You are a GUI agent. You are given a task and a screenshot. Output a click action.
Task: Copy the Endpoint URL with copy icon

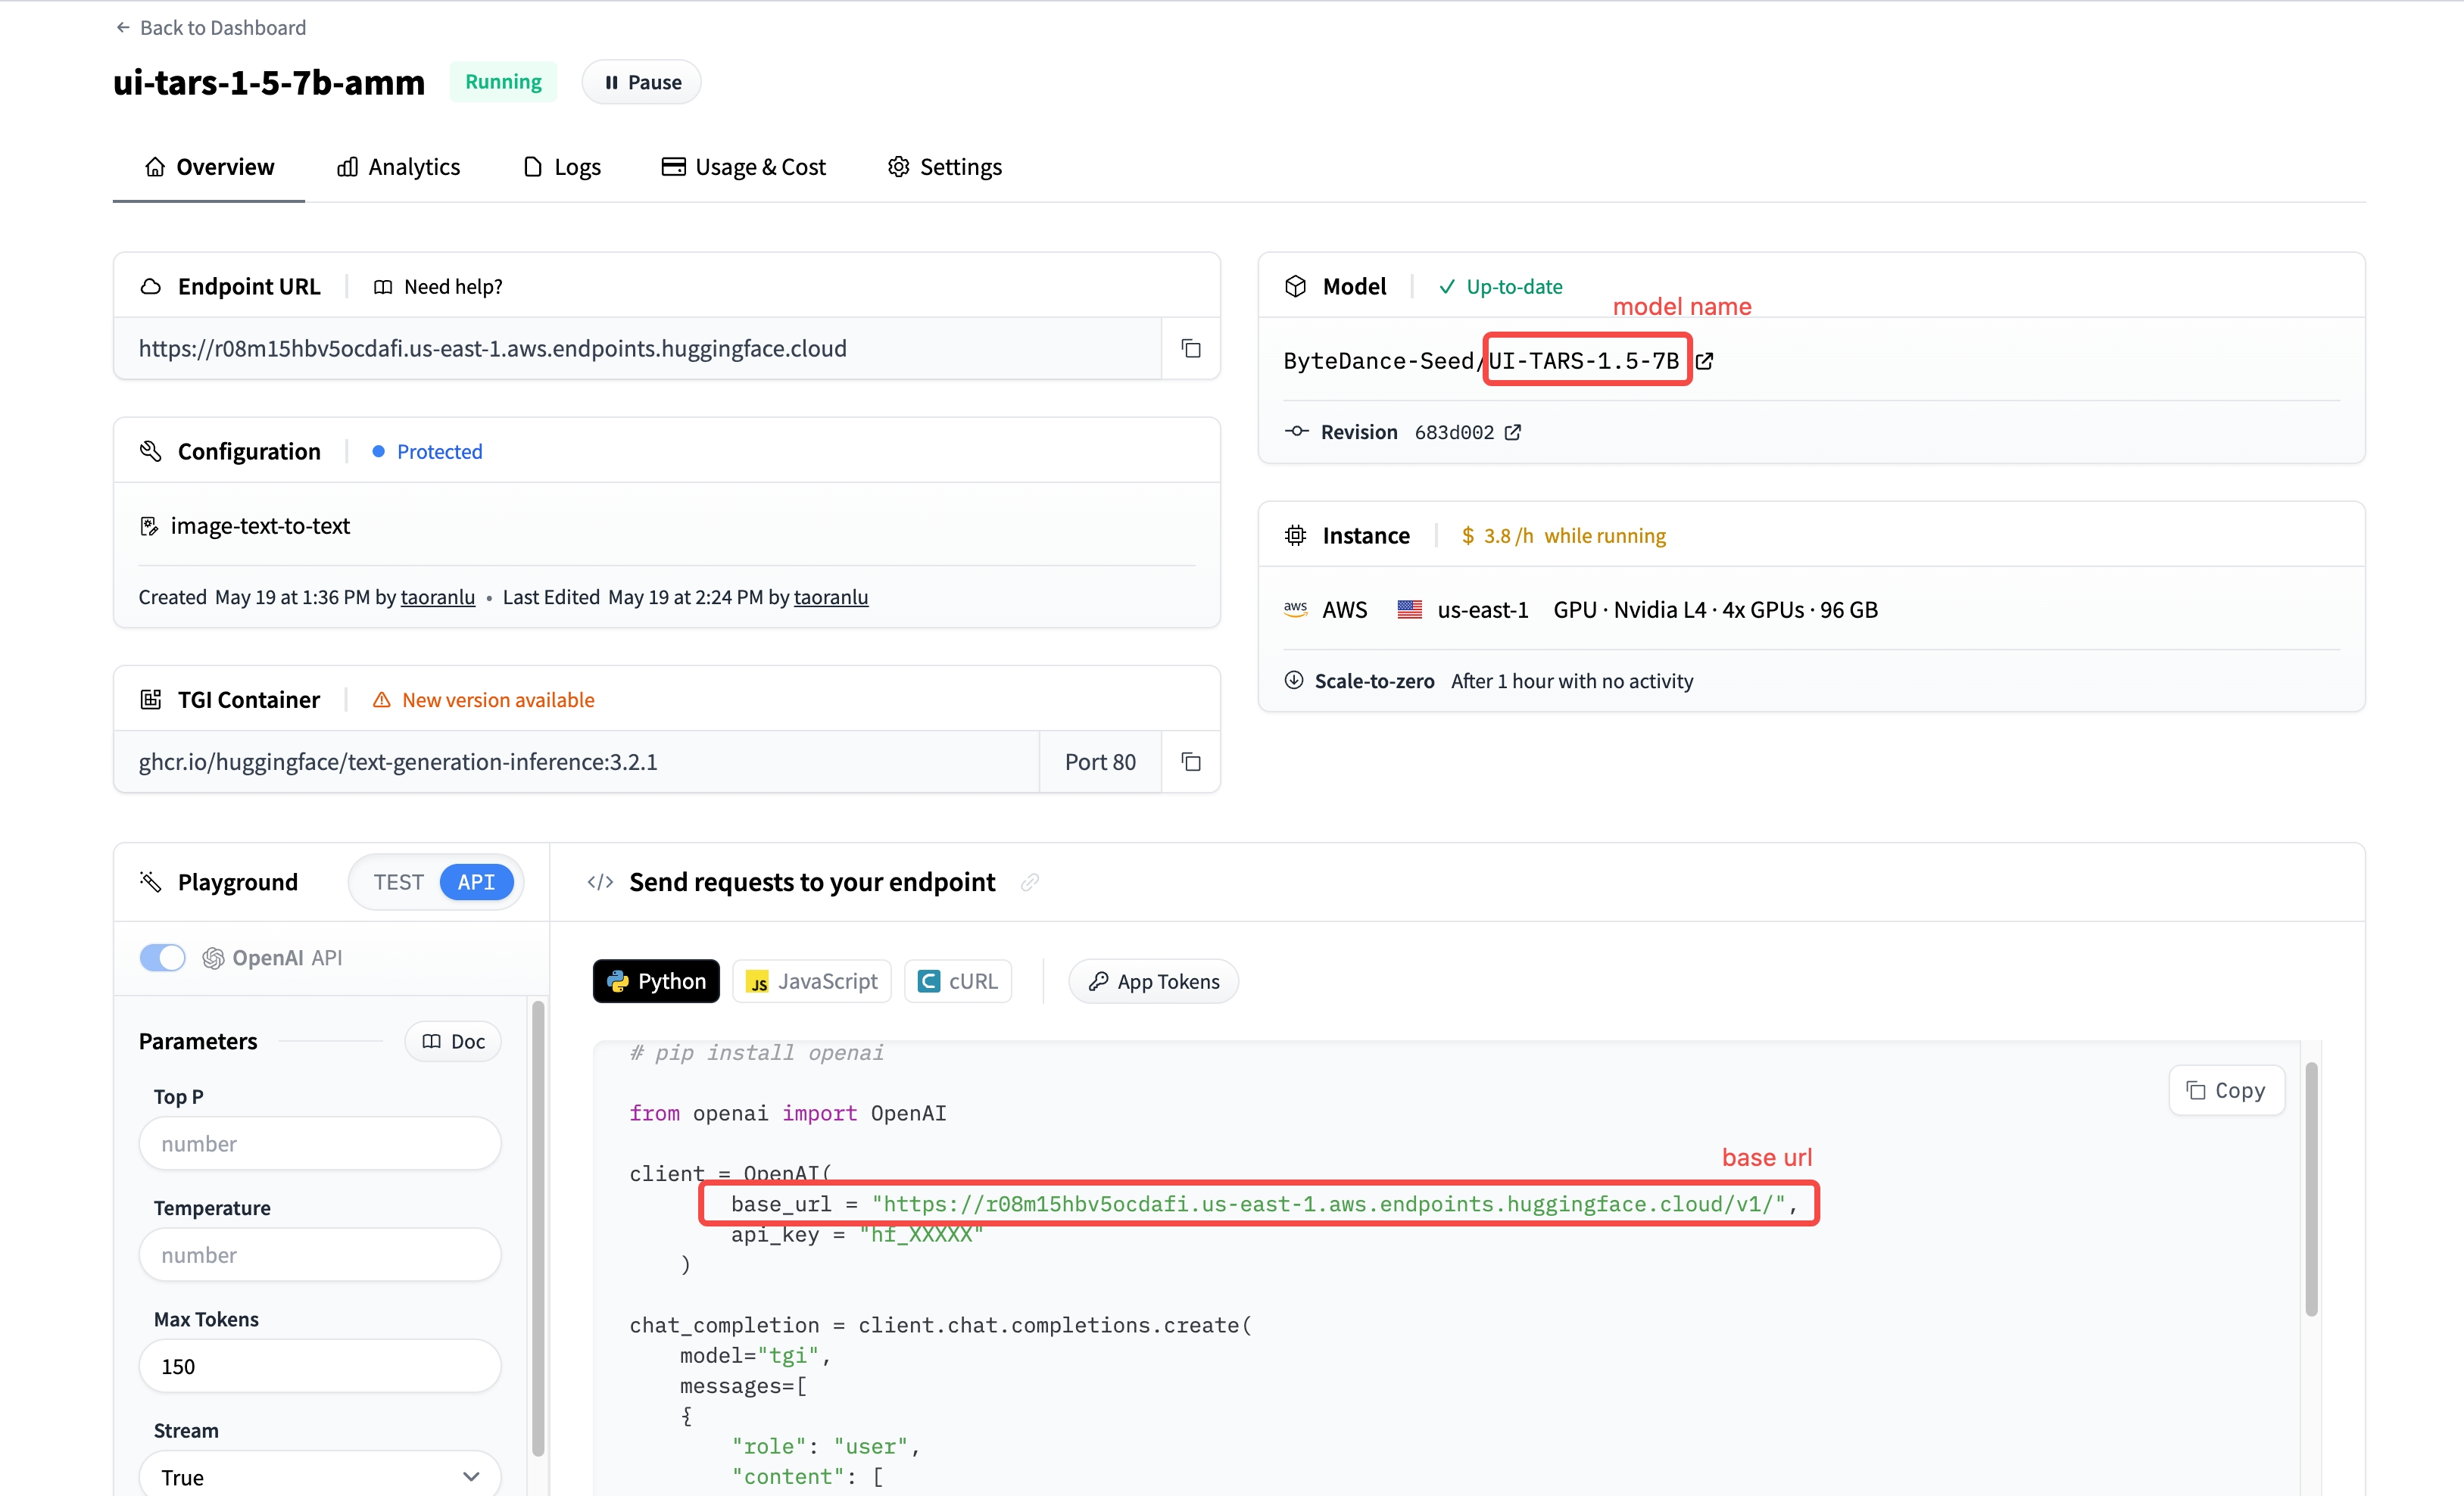coord(1190,348)
